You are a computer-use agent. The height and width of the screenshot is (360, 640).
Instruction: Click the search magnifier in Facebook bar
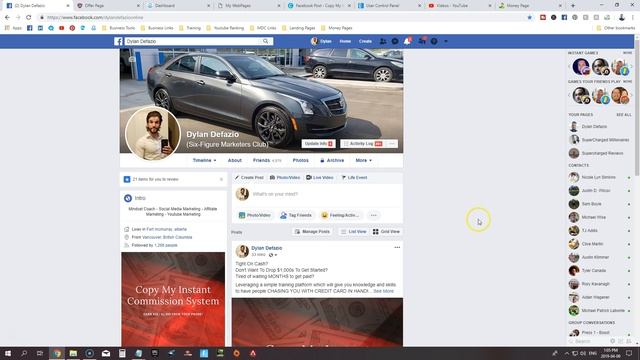pyautogui.click(x=265, y=41)
